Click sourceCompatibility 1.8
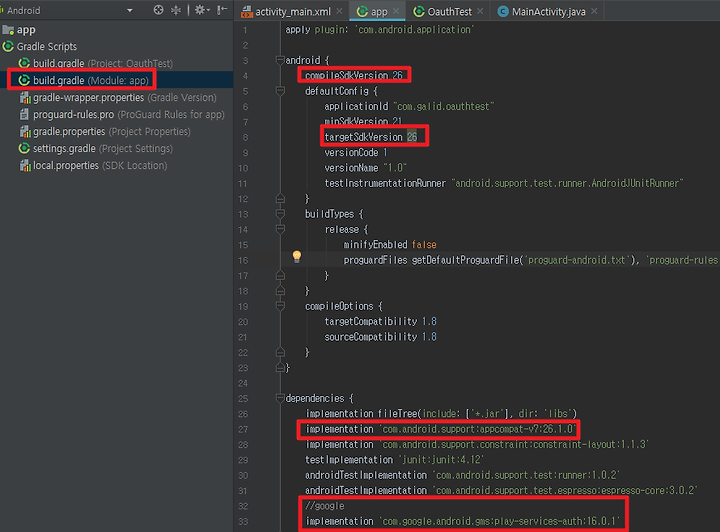The height and width of the screenshot is (532, 720). click(380, 337)
